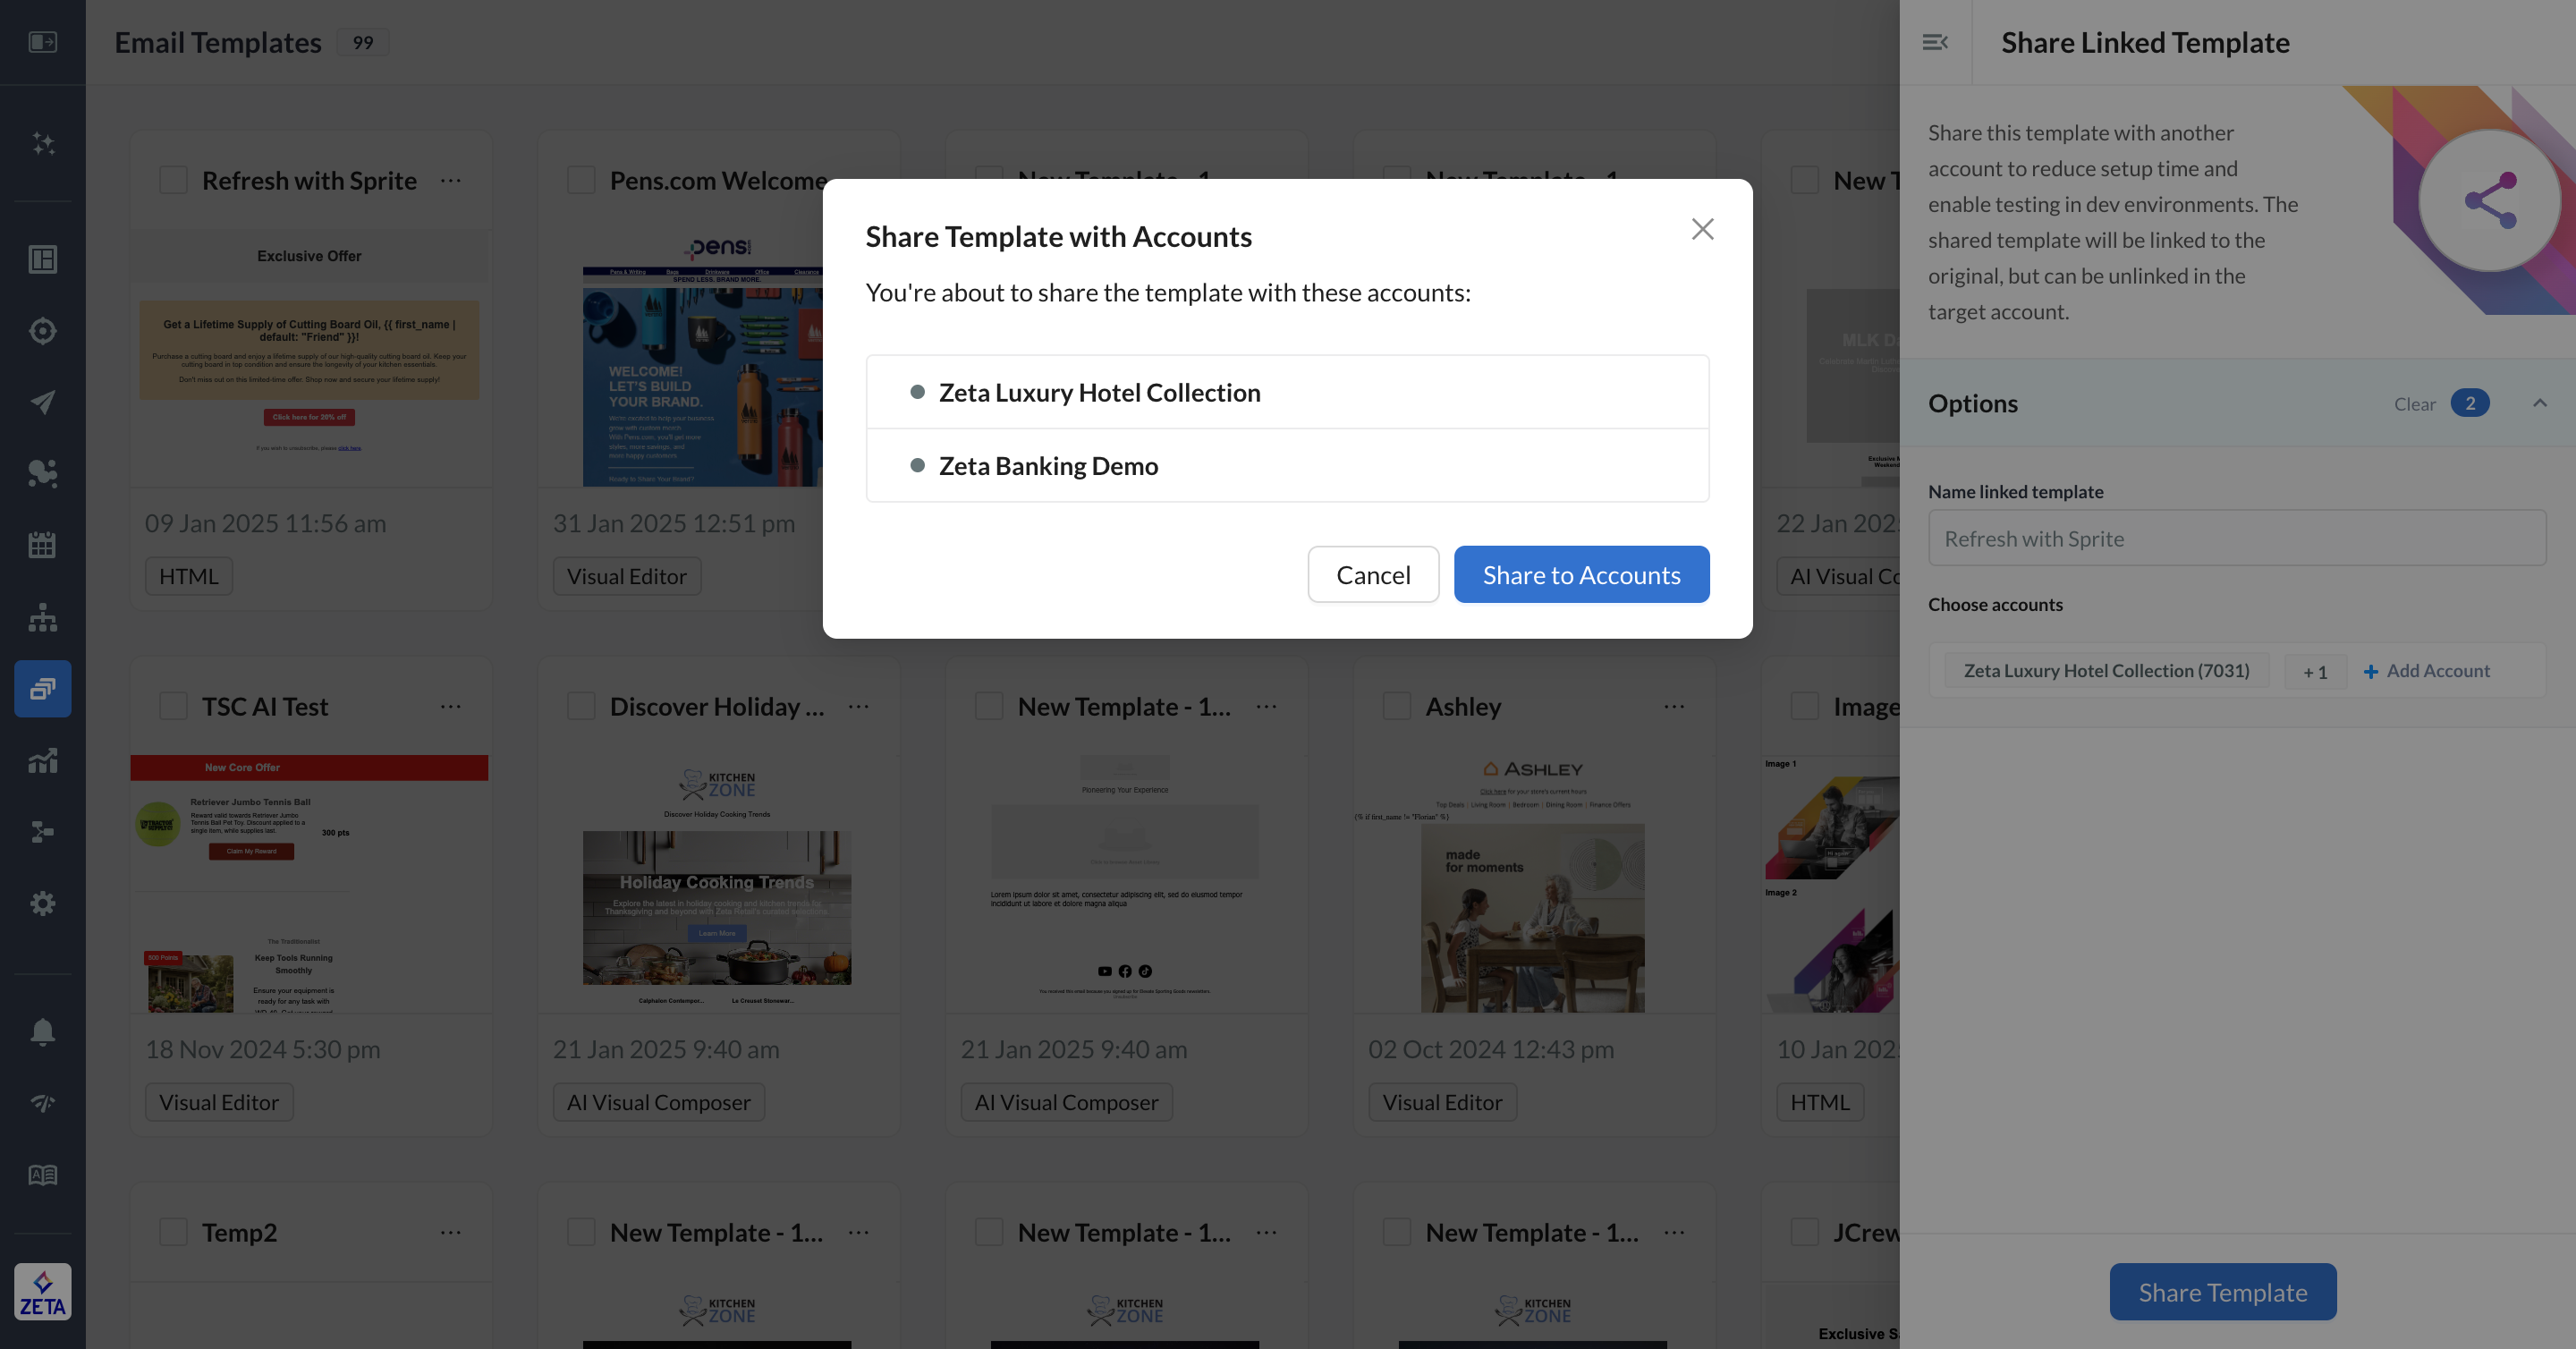Click the Visual Editor tag on Pens.com Welcome card
Viewport: 2576px width, 1349px height.
626,576
